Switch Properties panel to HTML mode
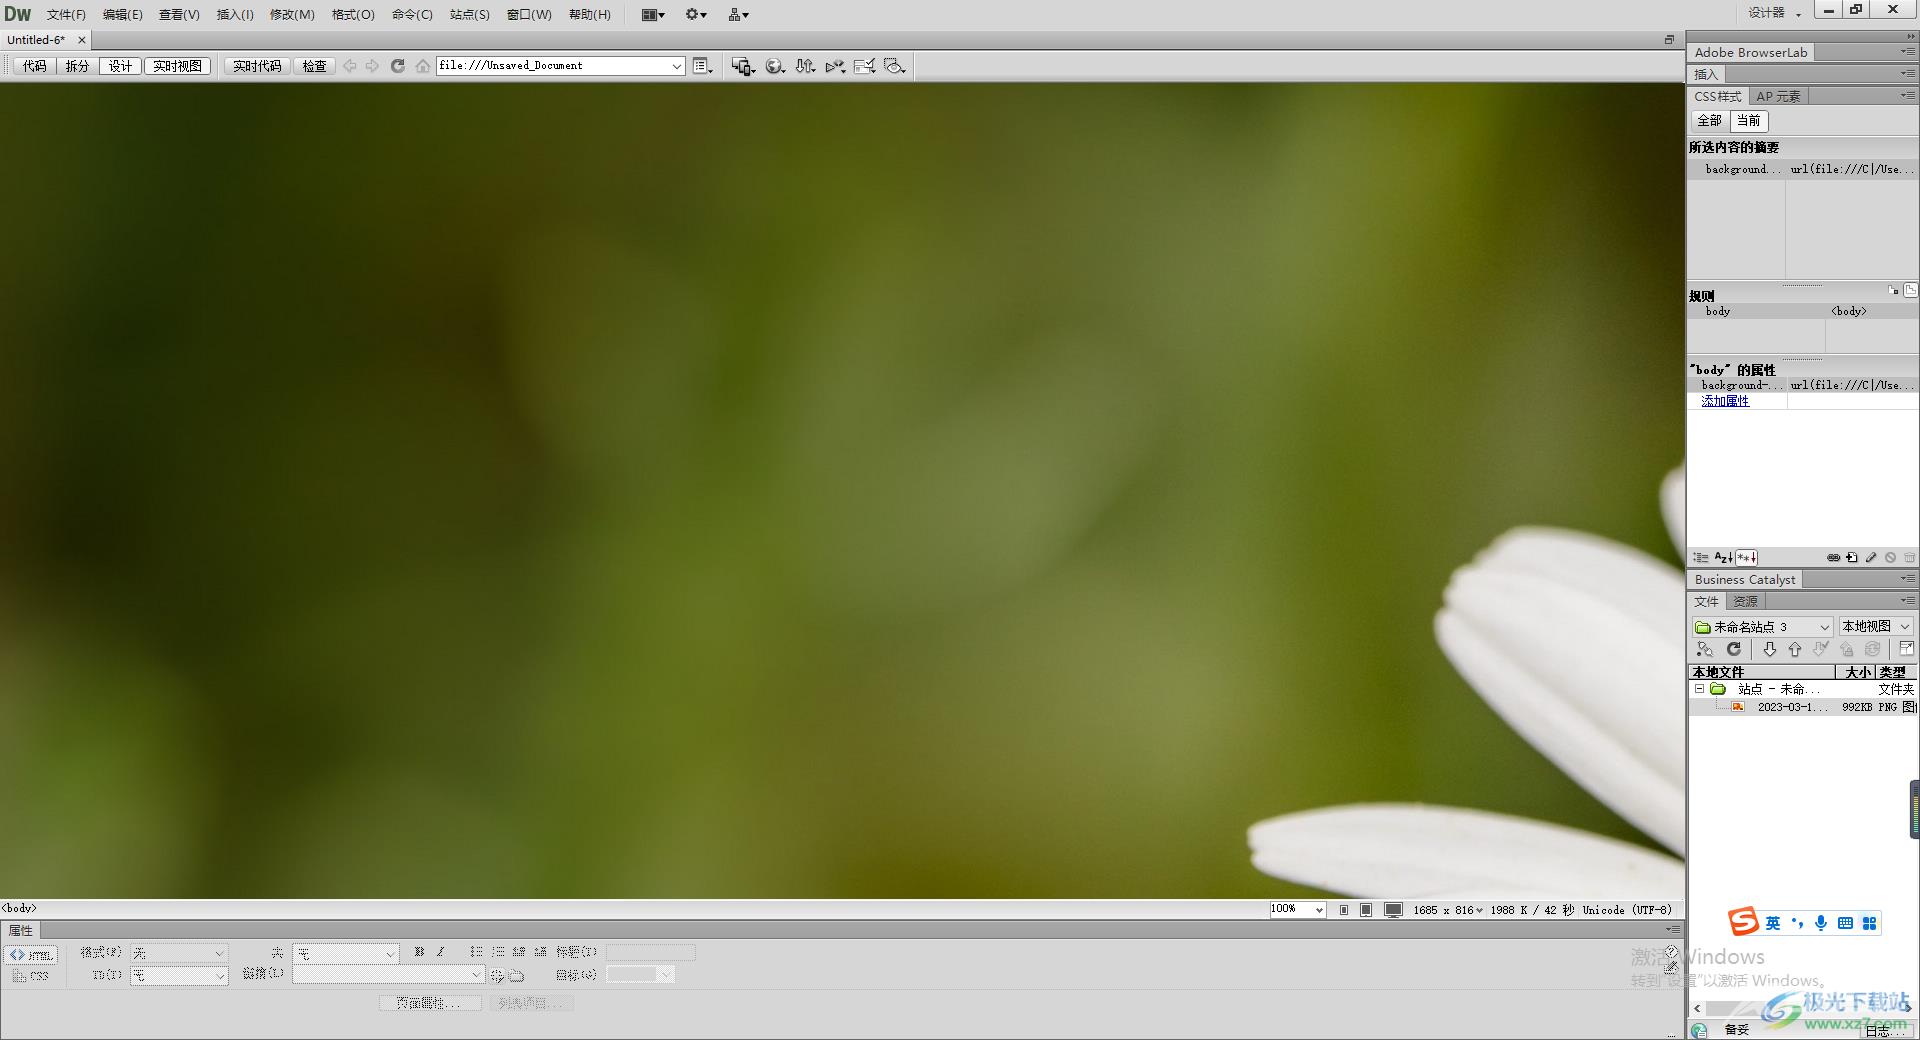1920x1040 pixels. [x=32, y=955]
